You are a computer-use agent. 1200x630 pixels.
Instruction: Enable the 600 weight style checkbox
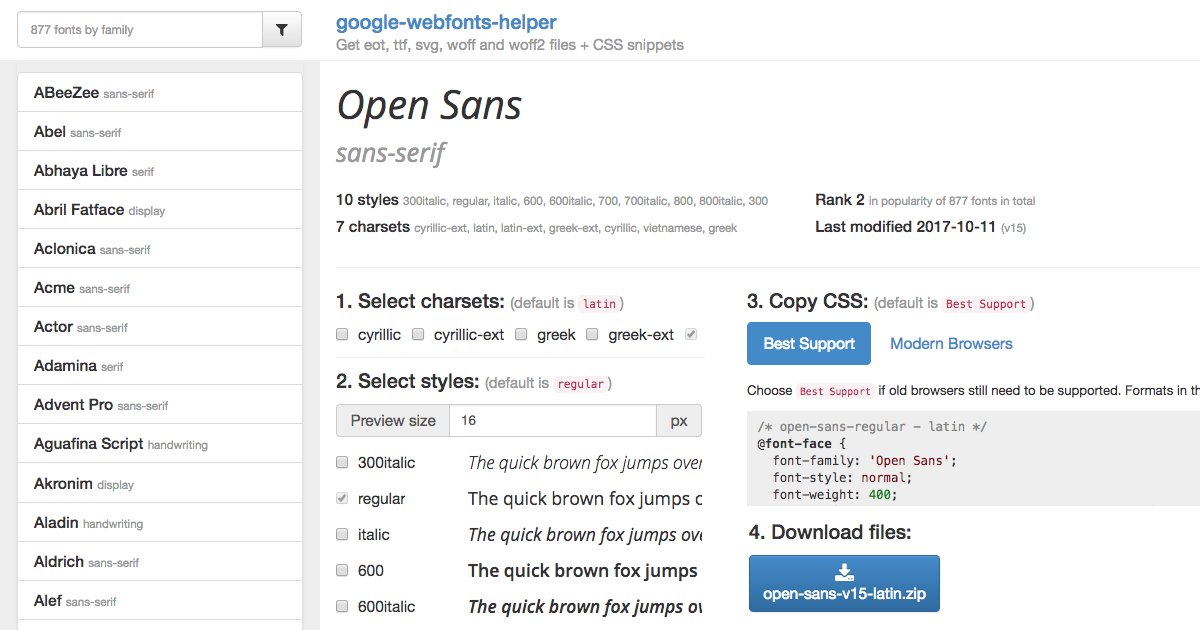coord(342,570)
